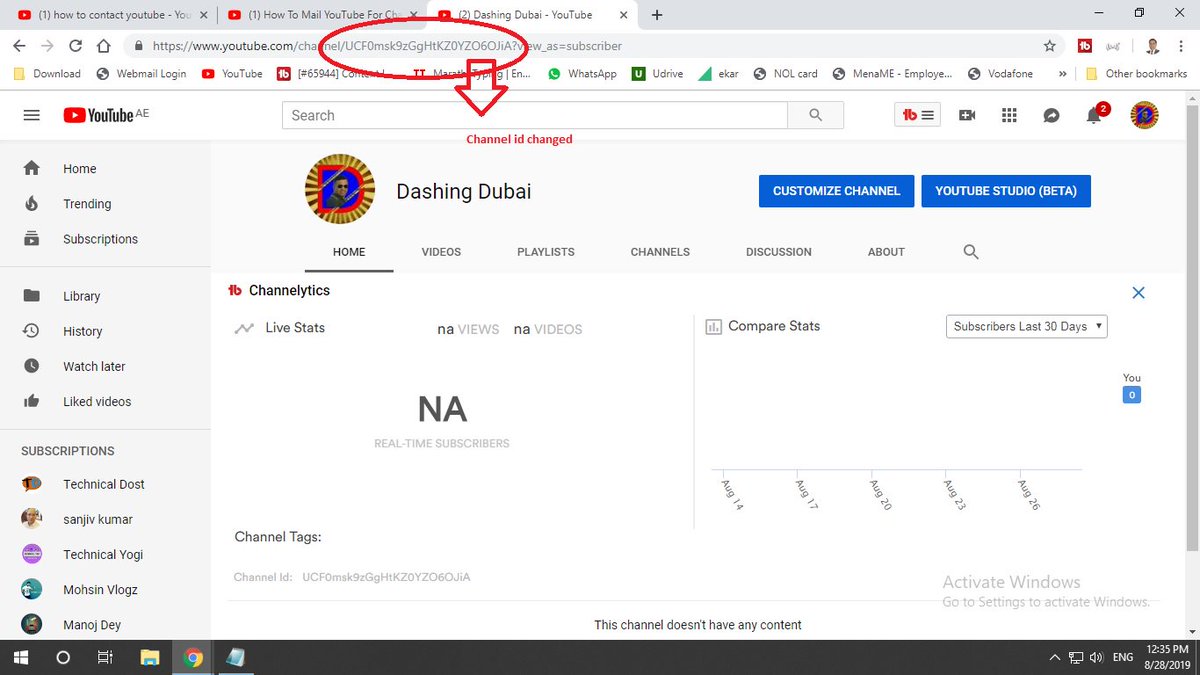
Task: Open the YouTube apps grid
Action: point(1009,115)
